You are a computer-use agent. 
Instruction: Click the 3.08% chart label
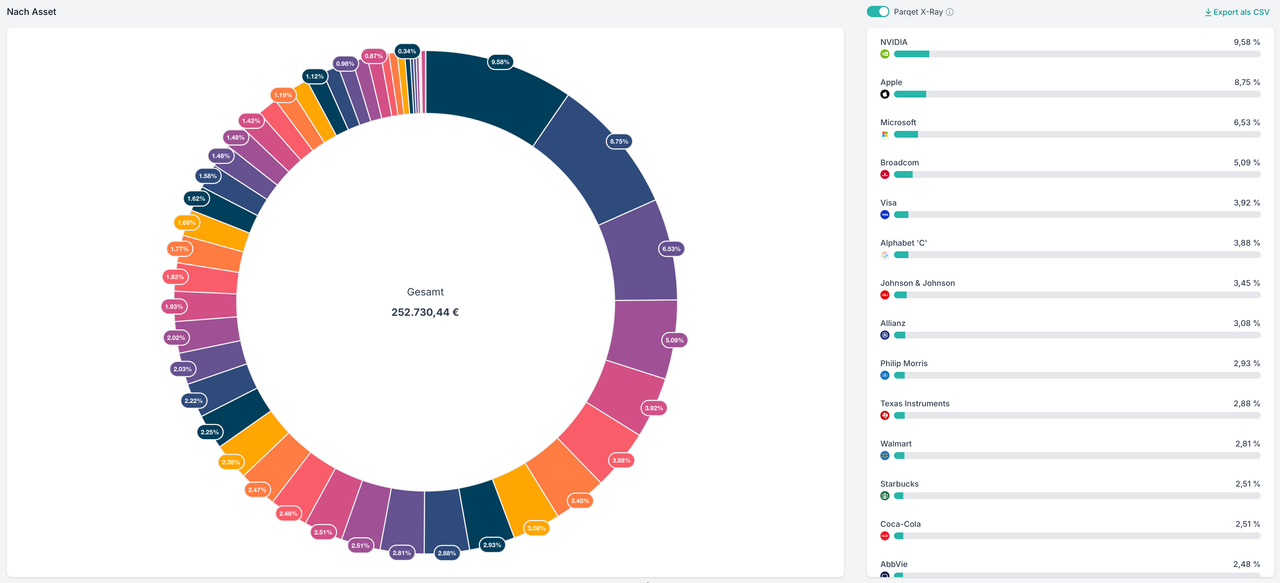tap(537, 528)
